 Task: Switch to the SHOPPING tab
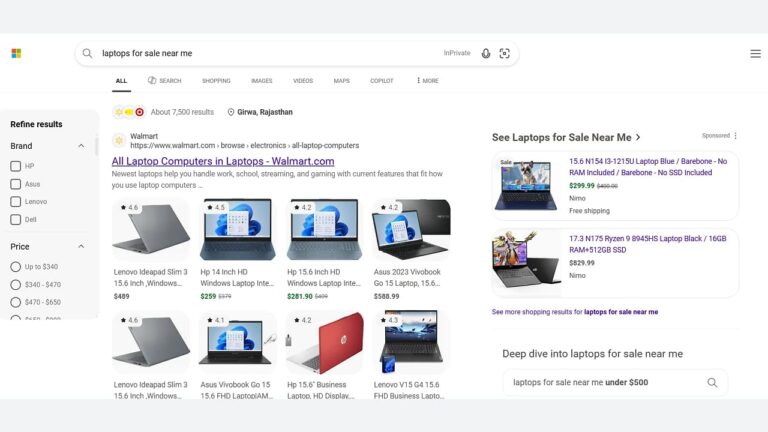tap(216, 81)
